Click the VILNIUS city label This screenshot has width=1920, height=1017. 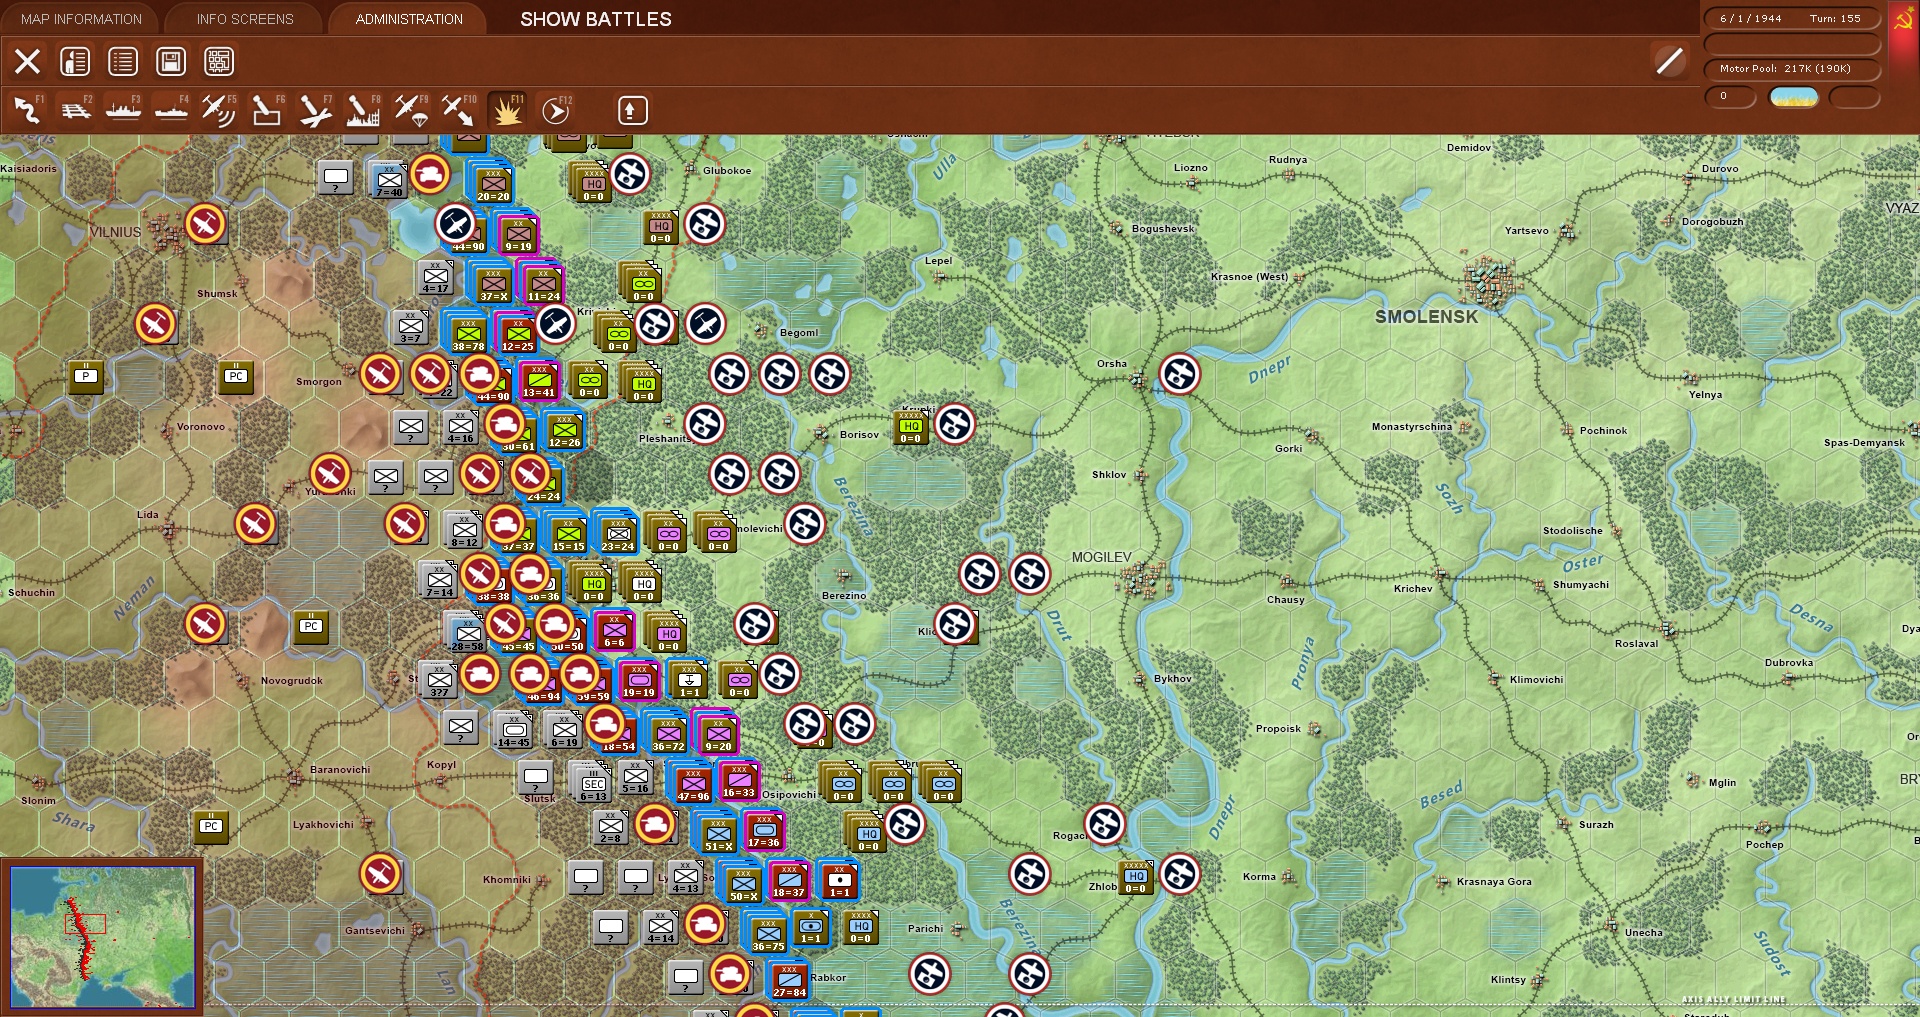pos(115,232)
